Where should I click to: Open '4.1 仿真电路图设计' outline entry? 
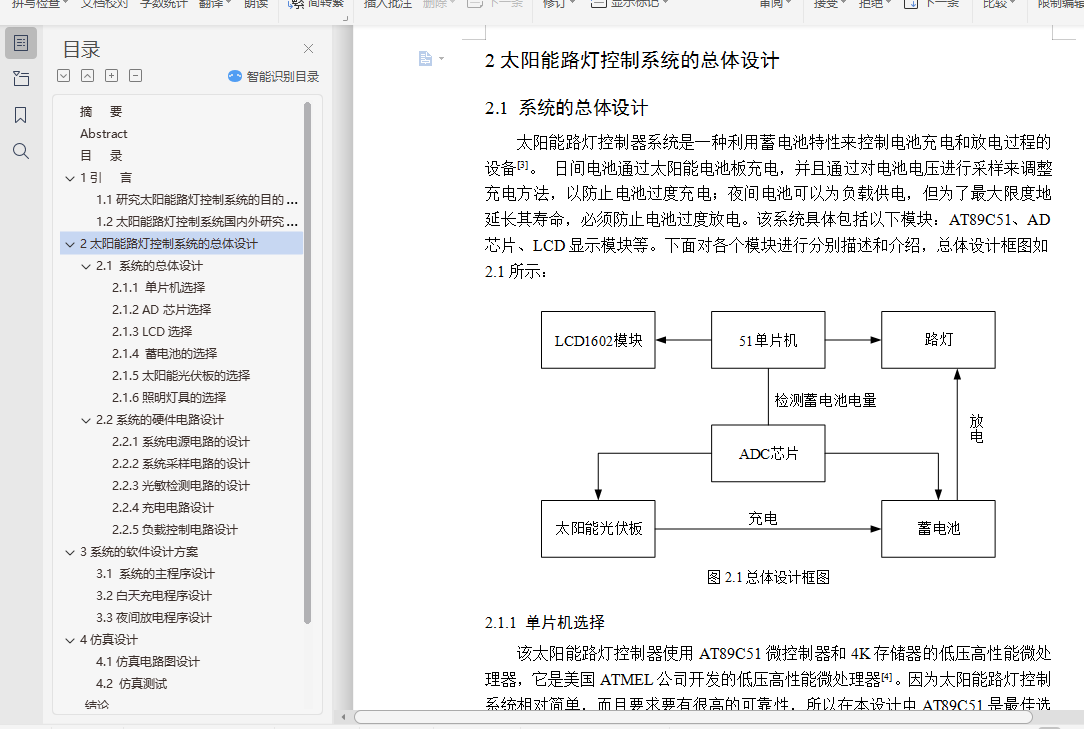point(148,662)
